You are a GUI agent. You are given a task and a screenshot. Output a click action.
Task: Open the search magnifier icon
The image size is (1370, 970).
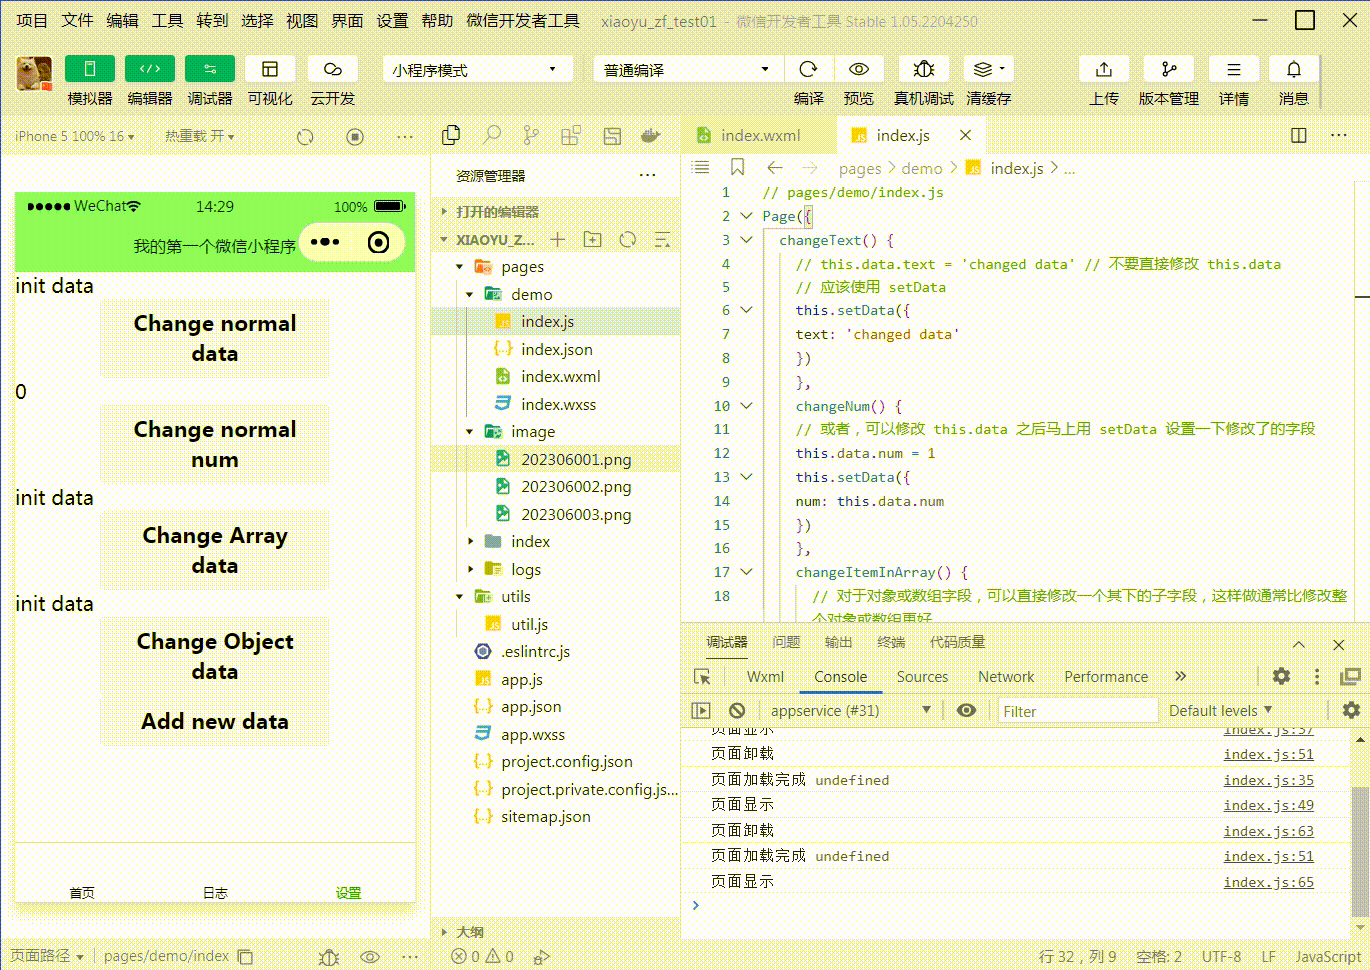click(492, 135)
